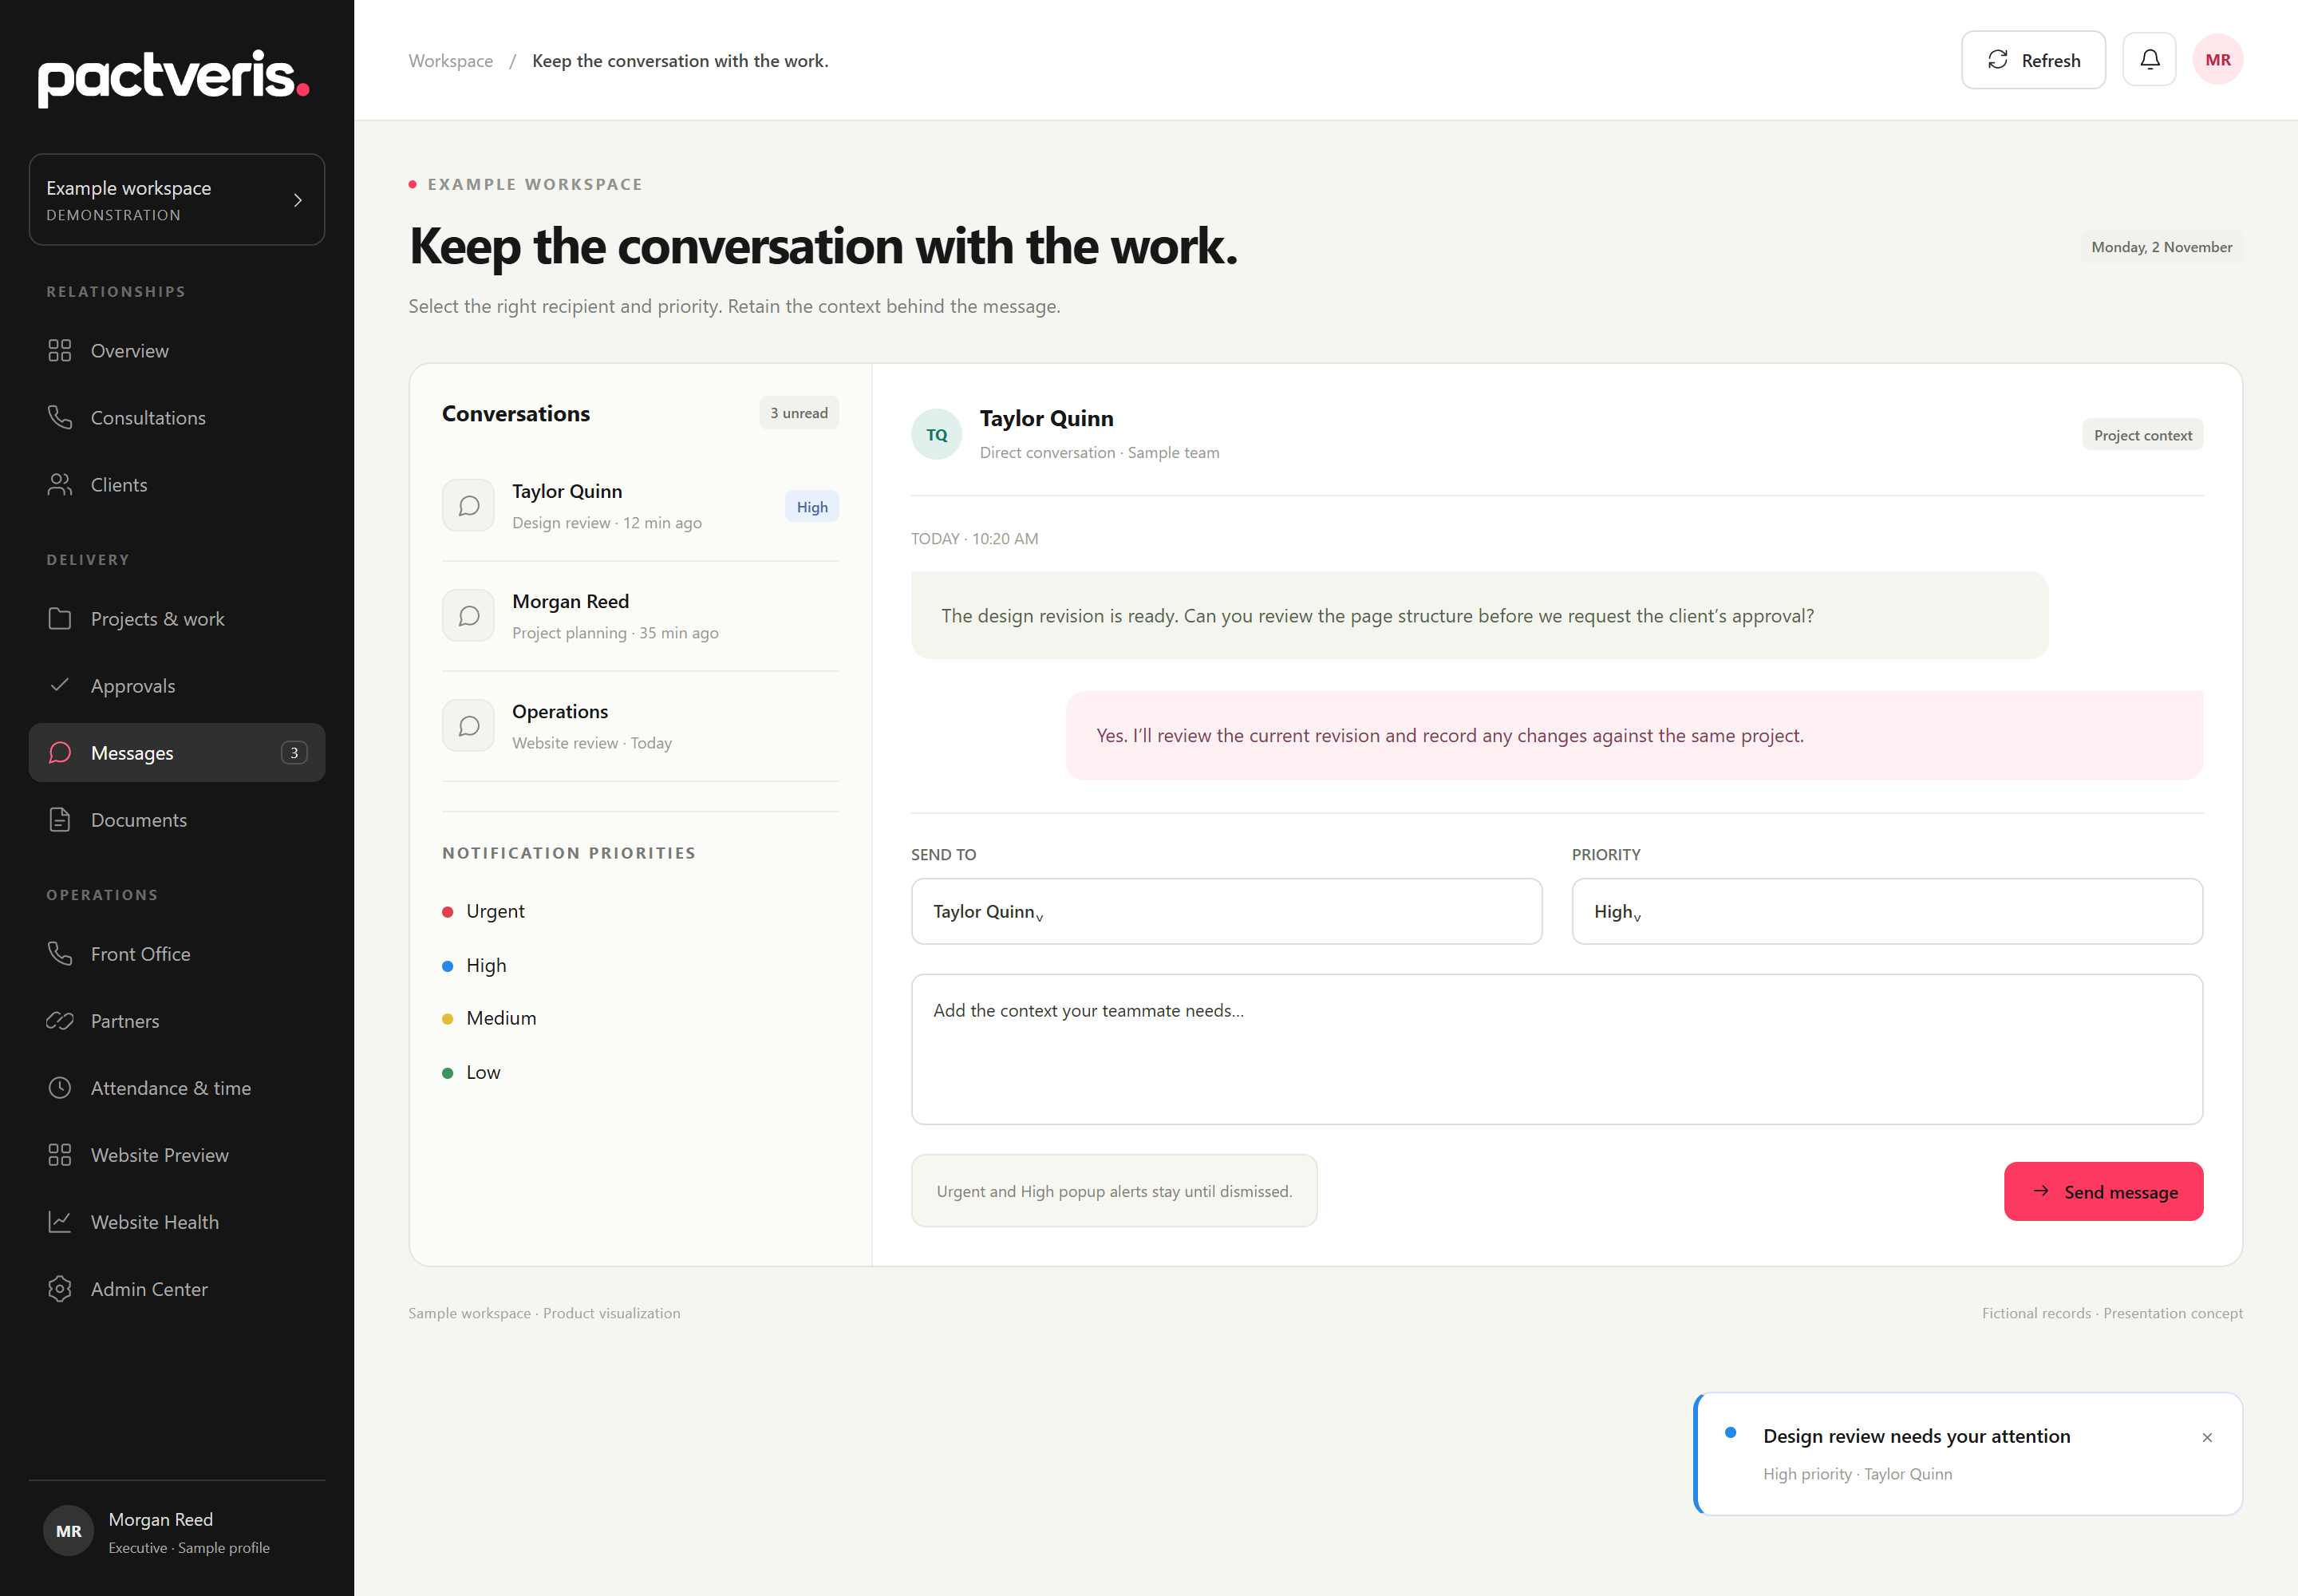
Task: Click the Front Office phone icon
Action: point(60,954)
